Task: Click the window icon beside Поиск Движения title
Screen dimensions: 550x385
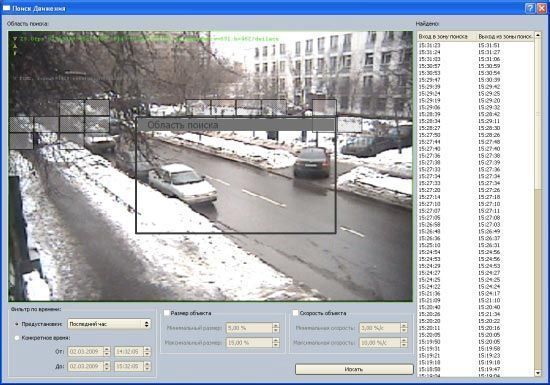Action: [x=6, y=8]
